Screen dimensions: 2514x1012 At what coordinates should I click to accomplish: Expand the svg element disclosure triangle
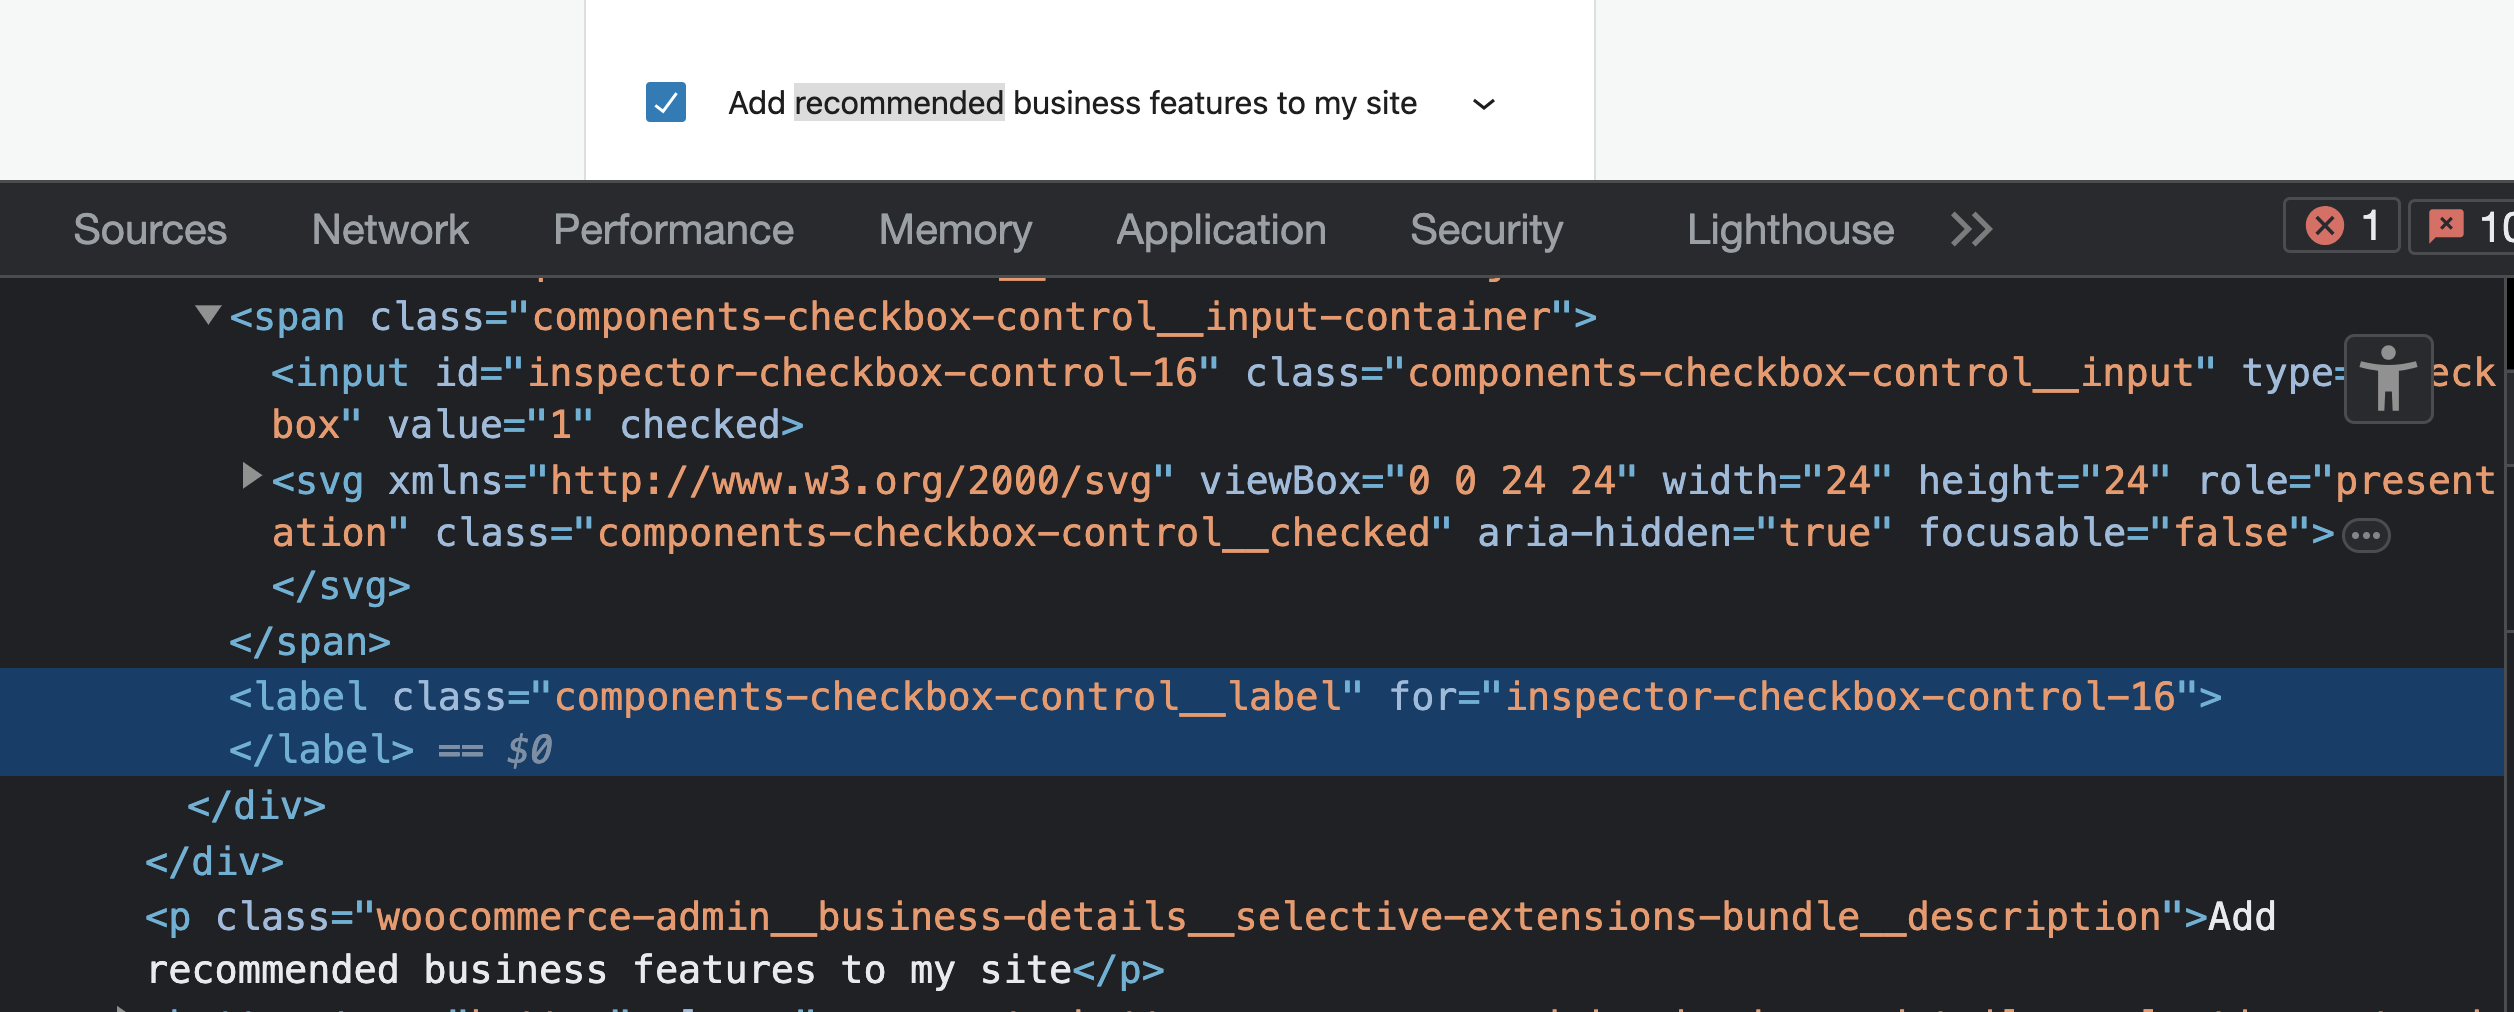click(250, 476)
